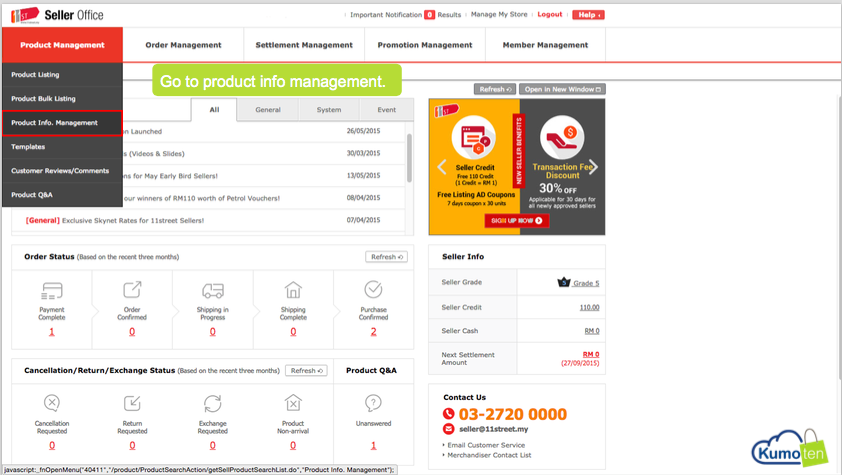Viewport: 842px width, 475px height.
Task: Open the Exclusive Skynet Rates notice
Action: coord(133,220)
